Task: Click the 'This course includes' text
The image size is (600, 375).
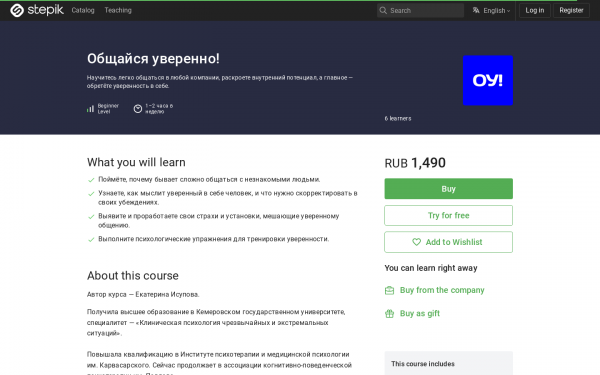Action: tap(423, 364)
